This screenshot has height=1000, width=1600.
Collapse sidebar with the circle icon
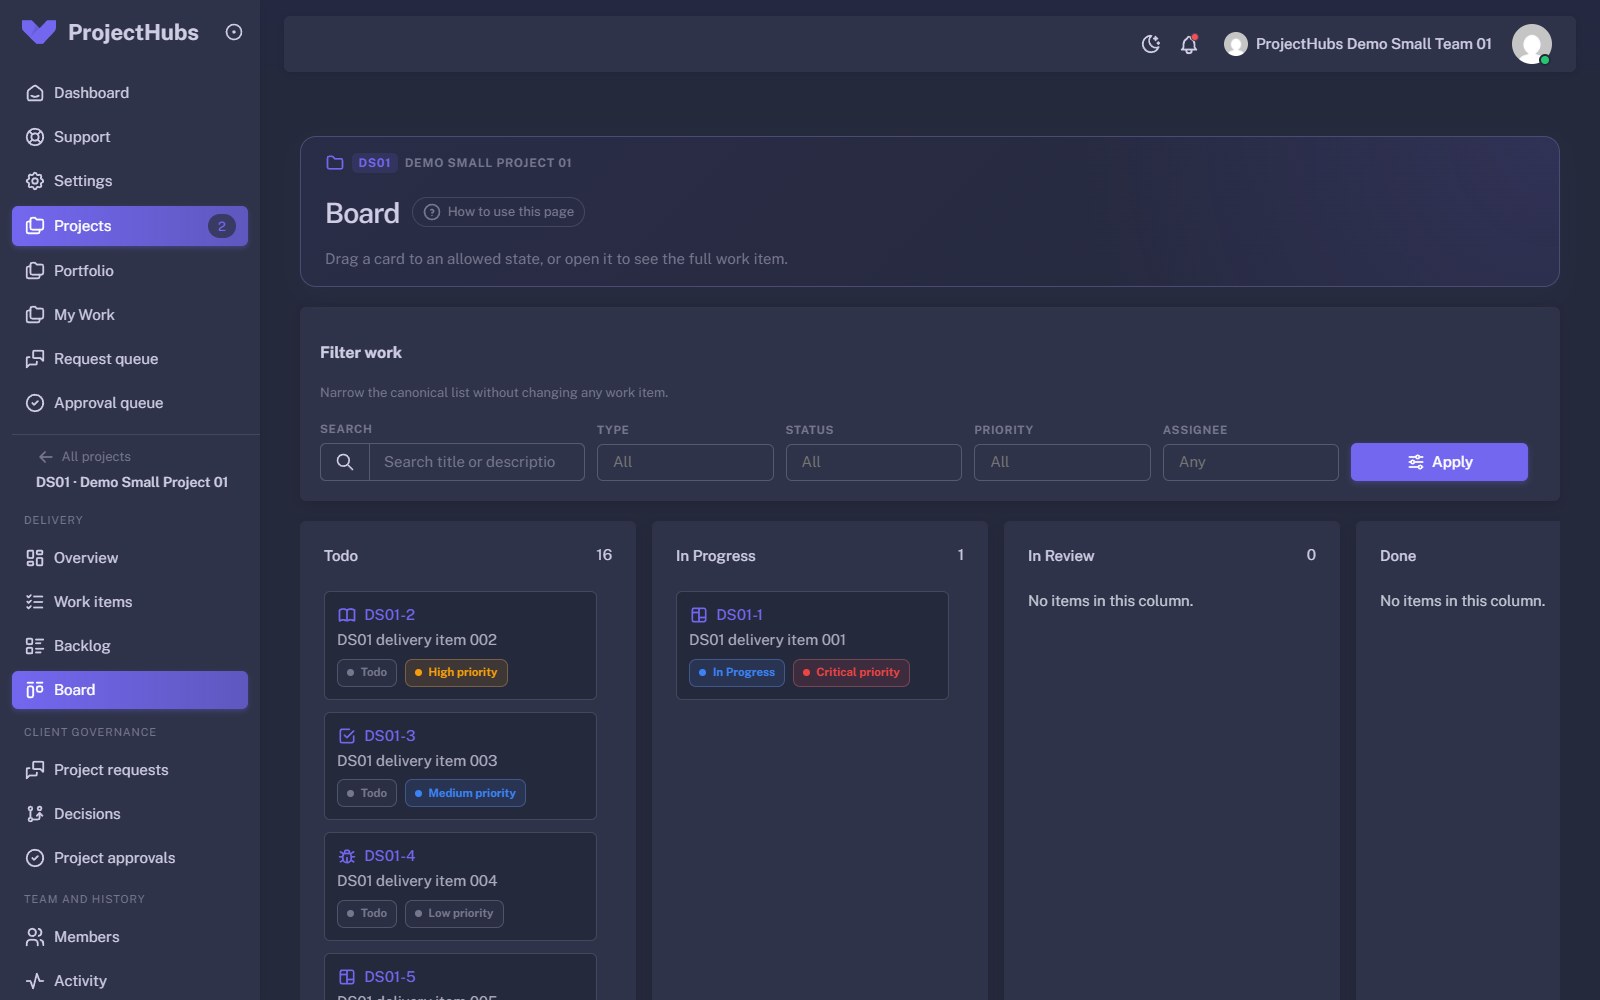coord(234,32)
